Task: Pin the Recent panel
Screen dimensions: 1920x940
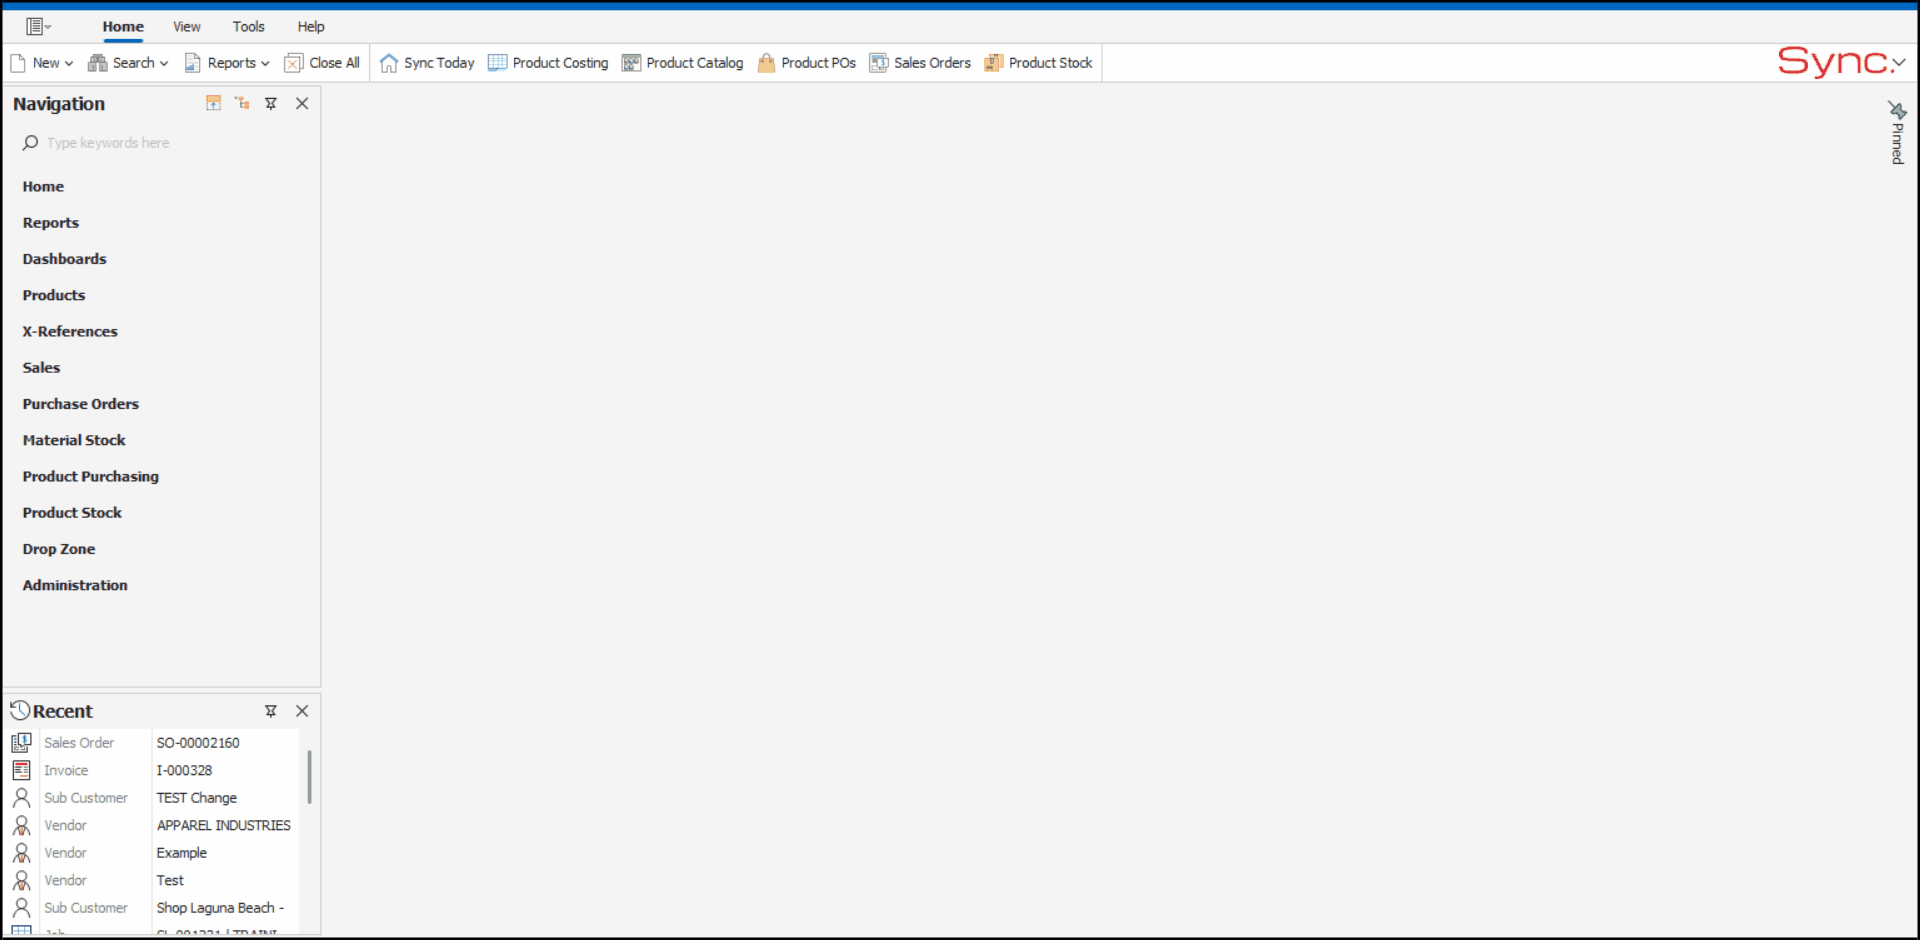Action: [x=271, y=711]
